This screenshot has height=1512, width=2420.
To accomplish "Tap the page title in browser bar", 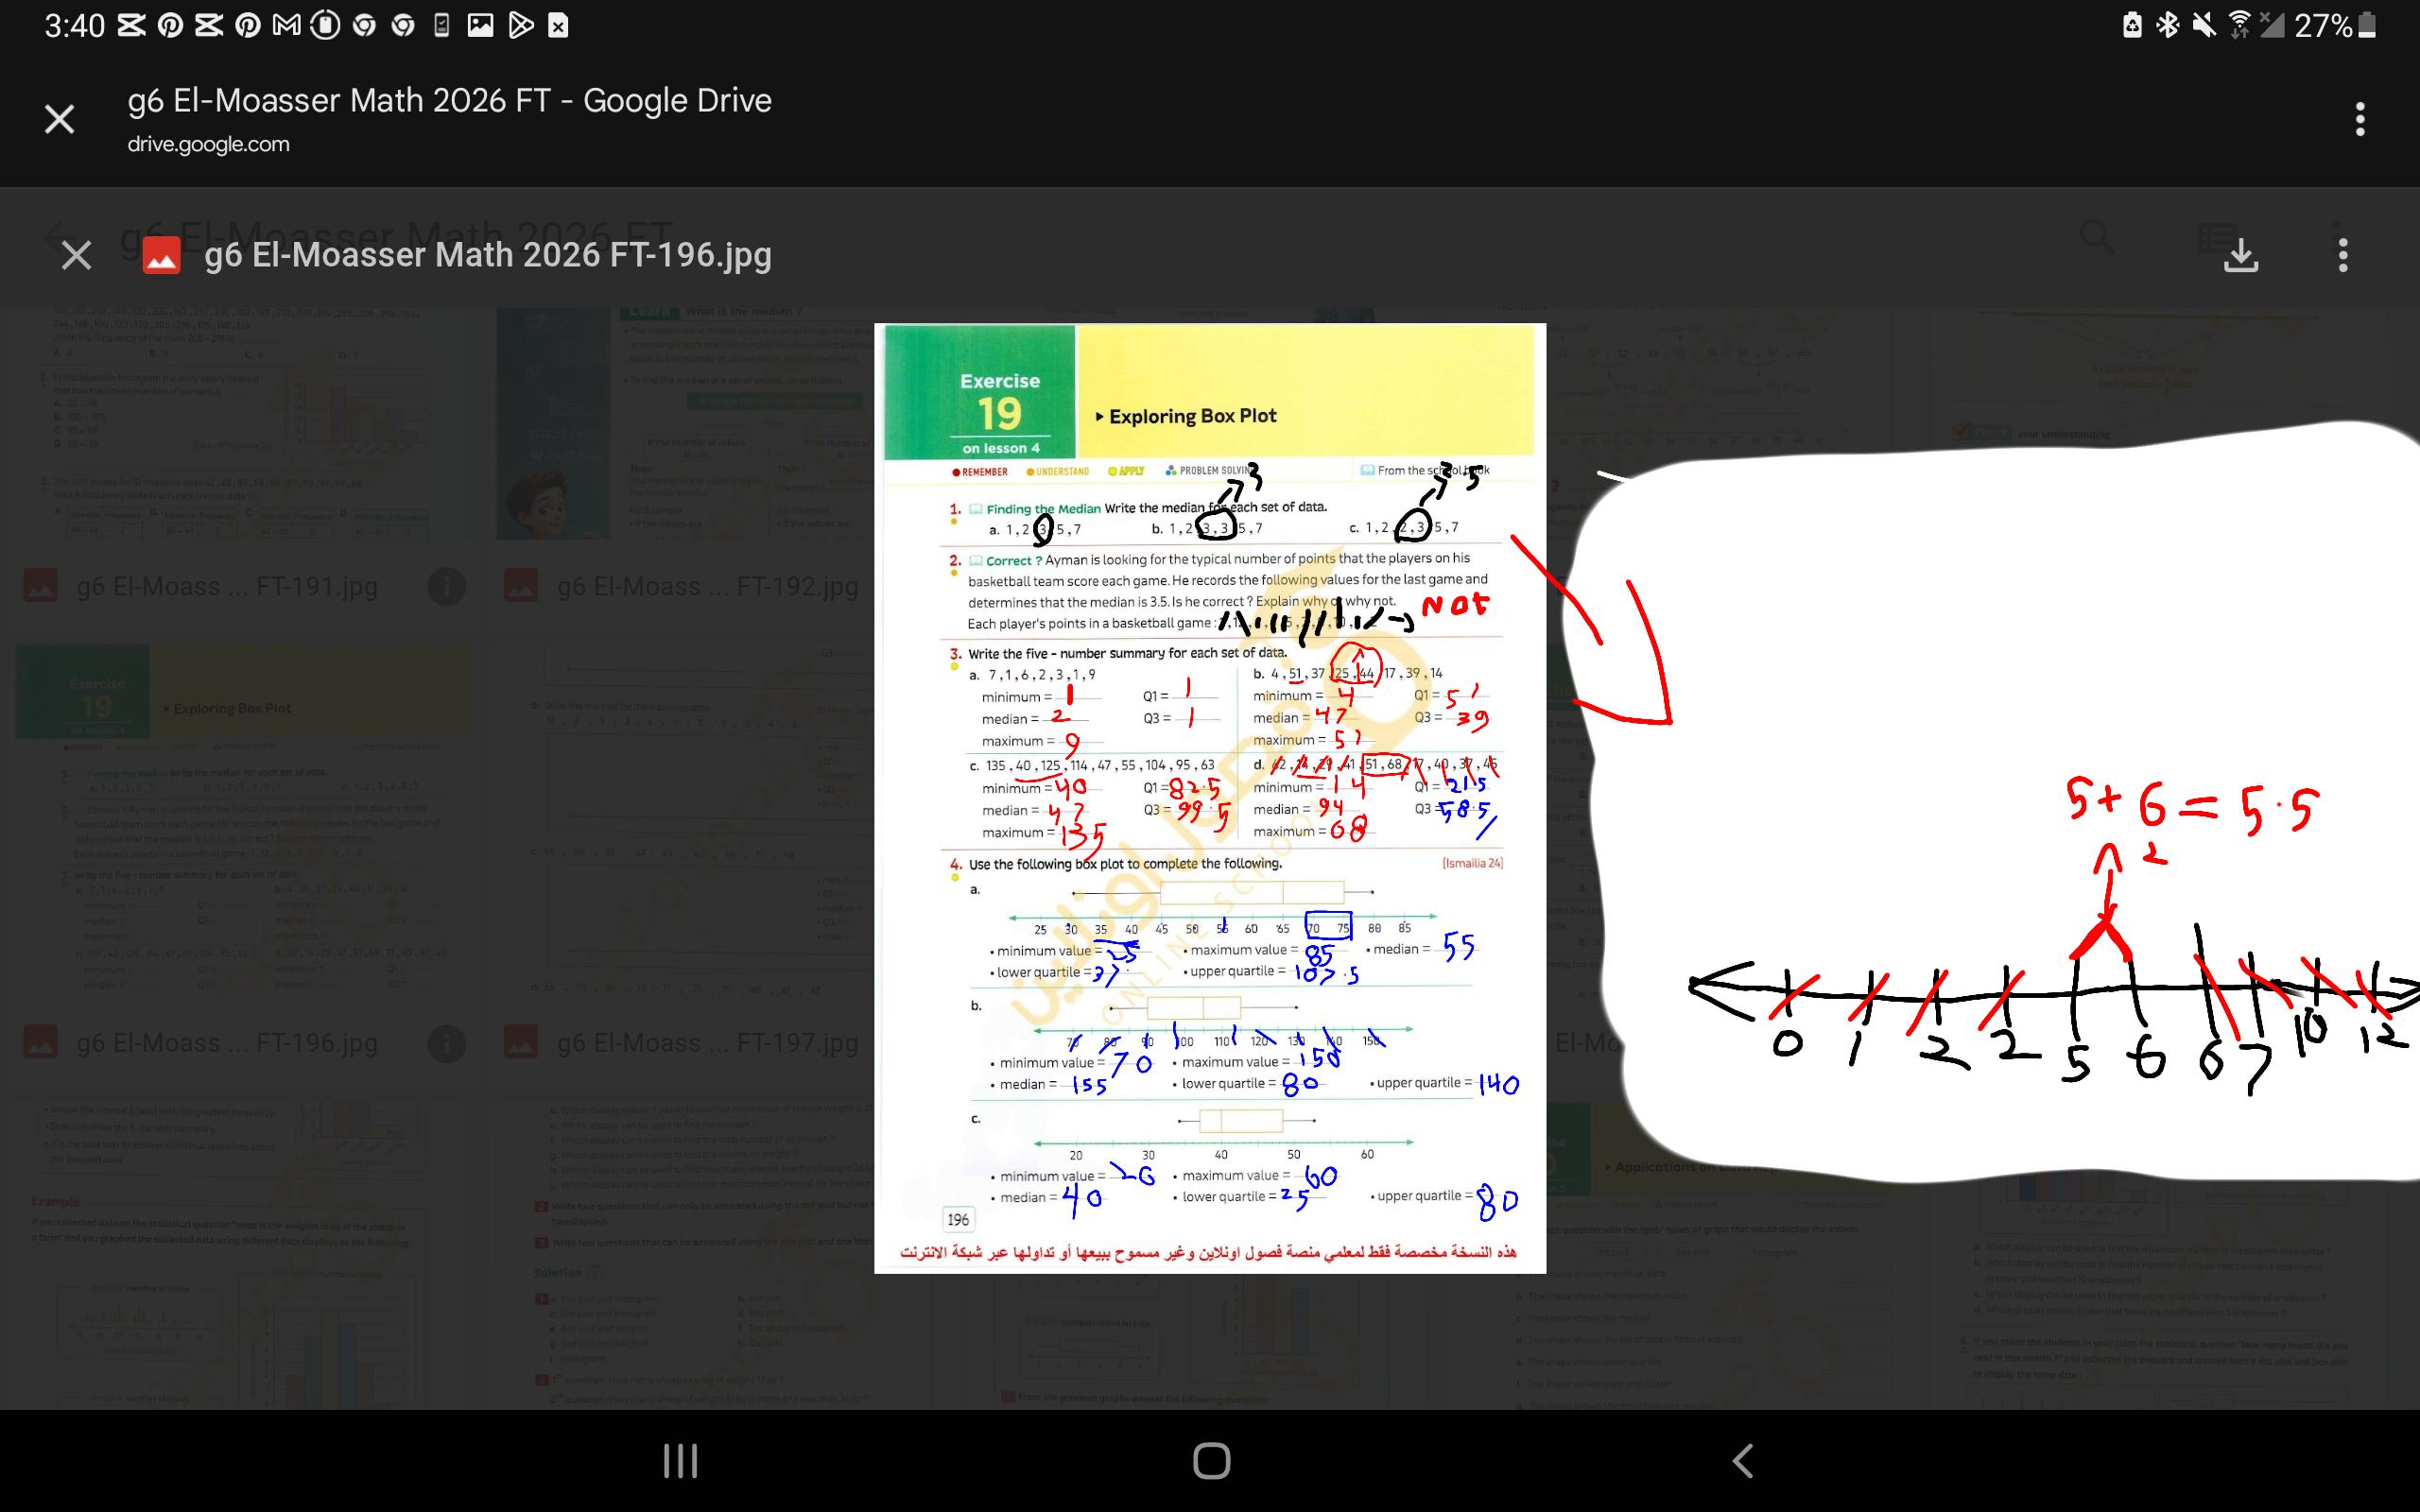I will [x=449, y=100].
